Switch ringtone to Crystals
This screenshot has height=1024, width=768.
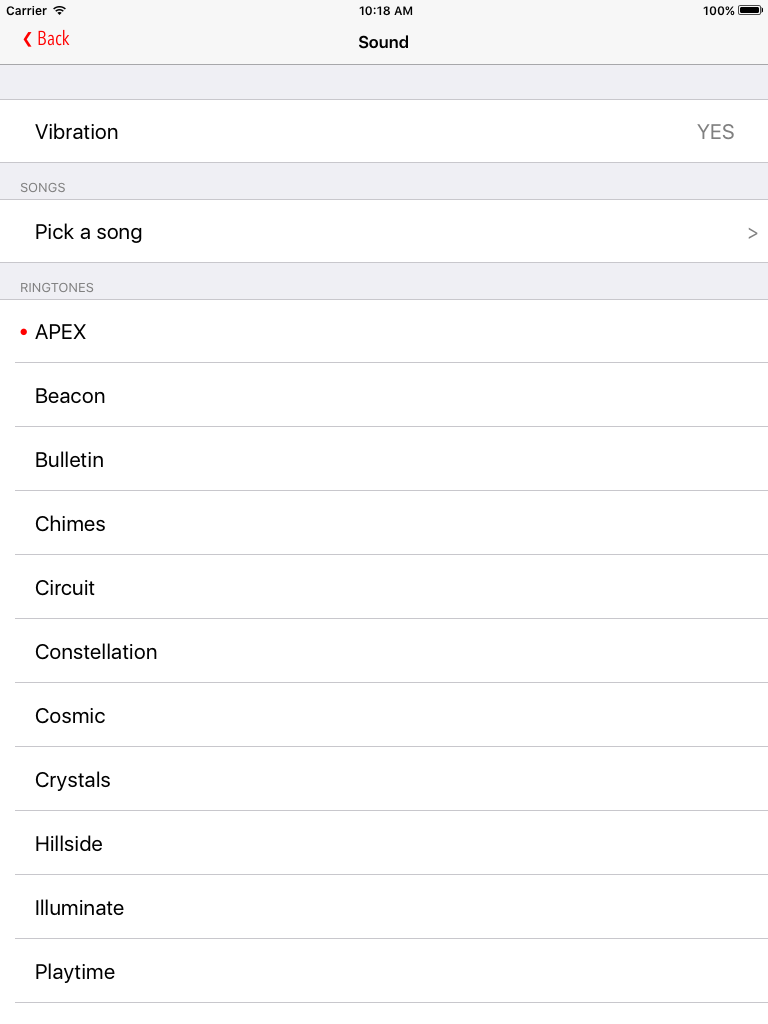pos(73,780)
